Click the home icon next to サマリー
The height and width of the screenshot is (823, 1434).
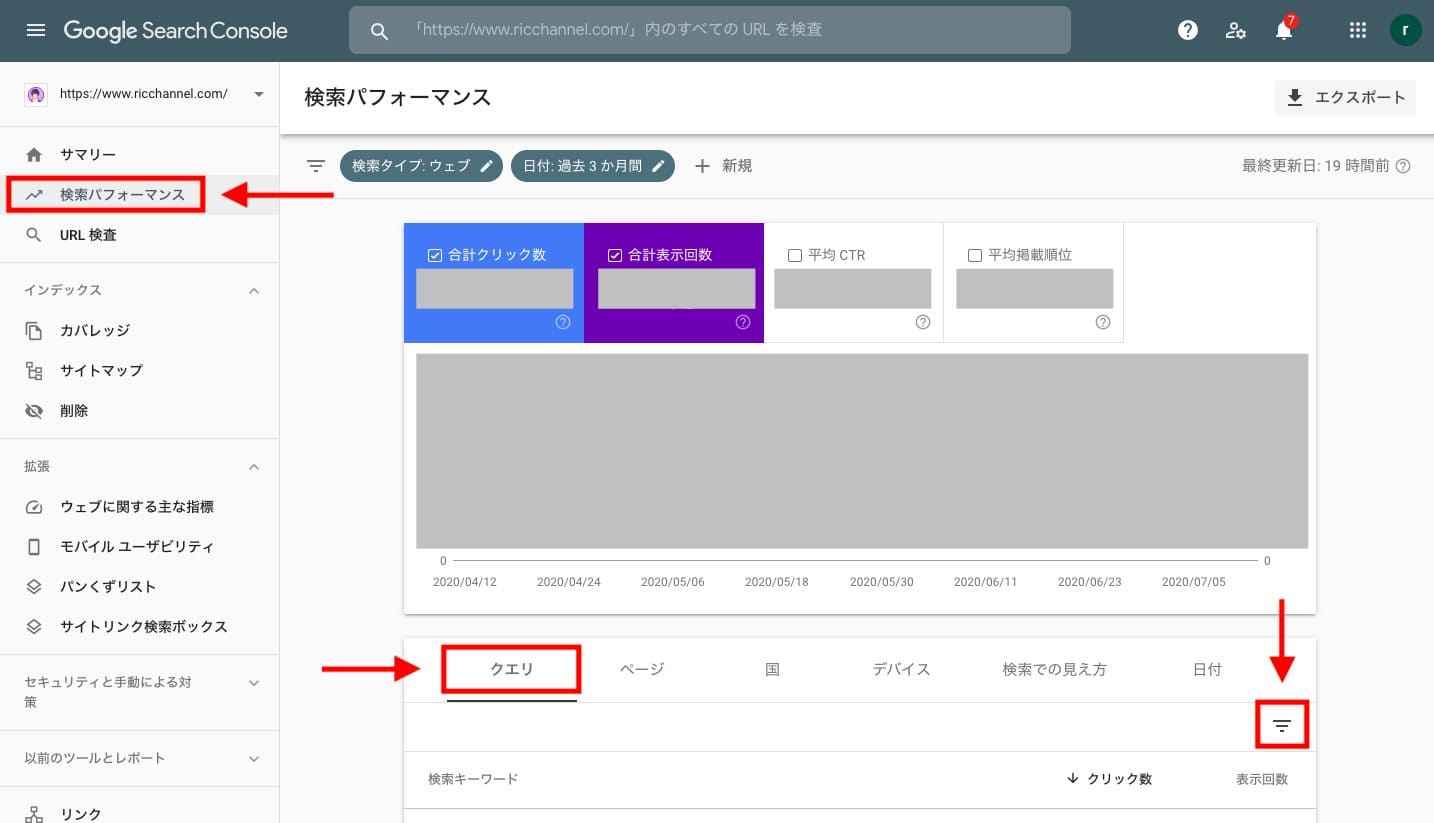[34, 155]
